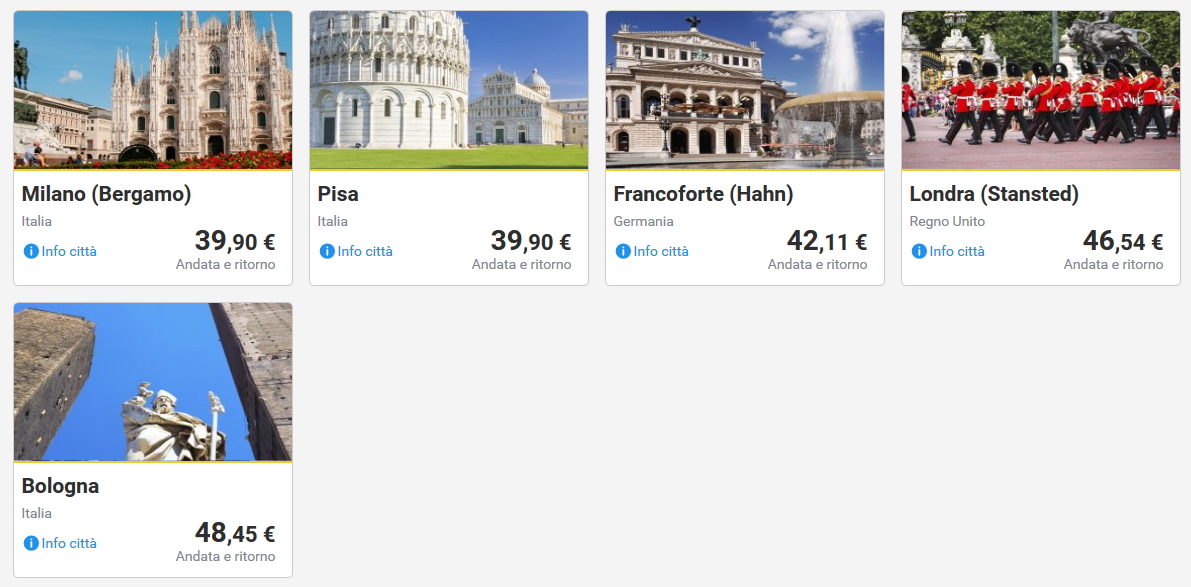Viewport: 1191px width, 587px height.
Task: Open Info città link for Londra (Stansted)
Action: [957, 251]
